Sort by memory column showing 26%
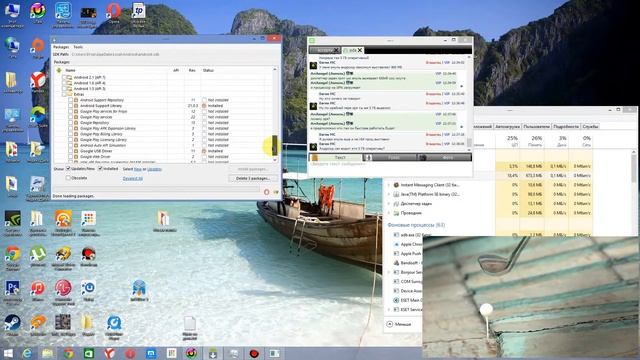 click(532, 141)
